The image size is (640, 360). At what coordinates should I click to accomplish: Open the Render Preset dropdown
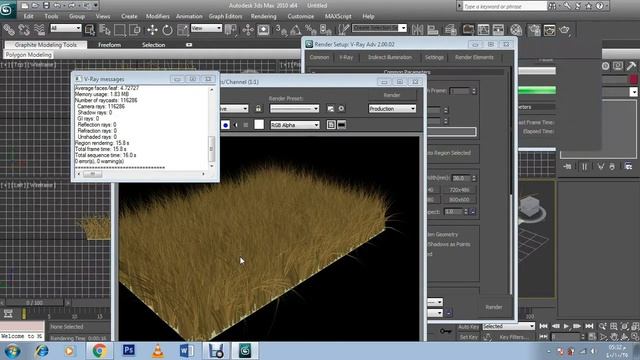pos(294,109)
